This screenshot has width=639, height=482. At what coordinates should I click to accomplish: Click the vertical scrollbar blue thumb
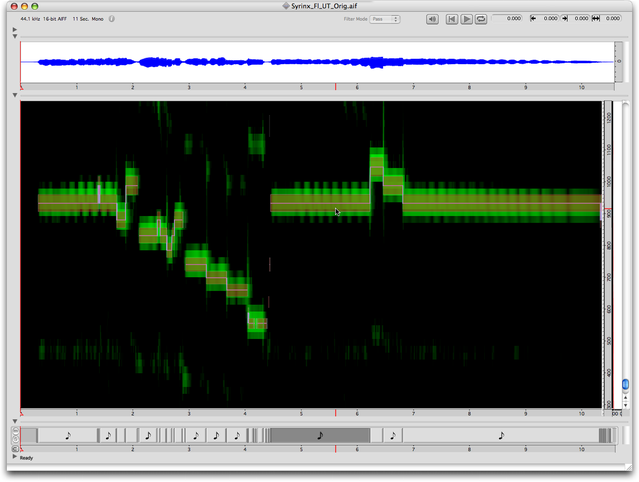[x=626, y=384]
